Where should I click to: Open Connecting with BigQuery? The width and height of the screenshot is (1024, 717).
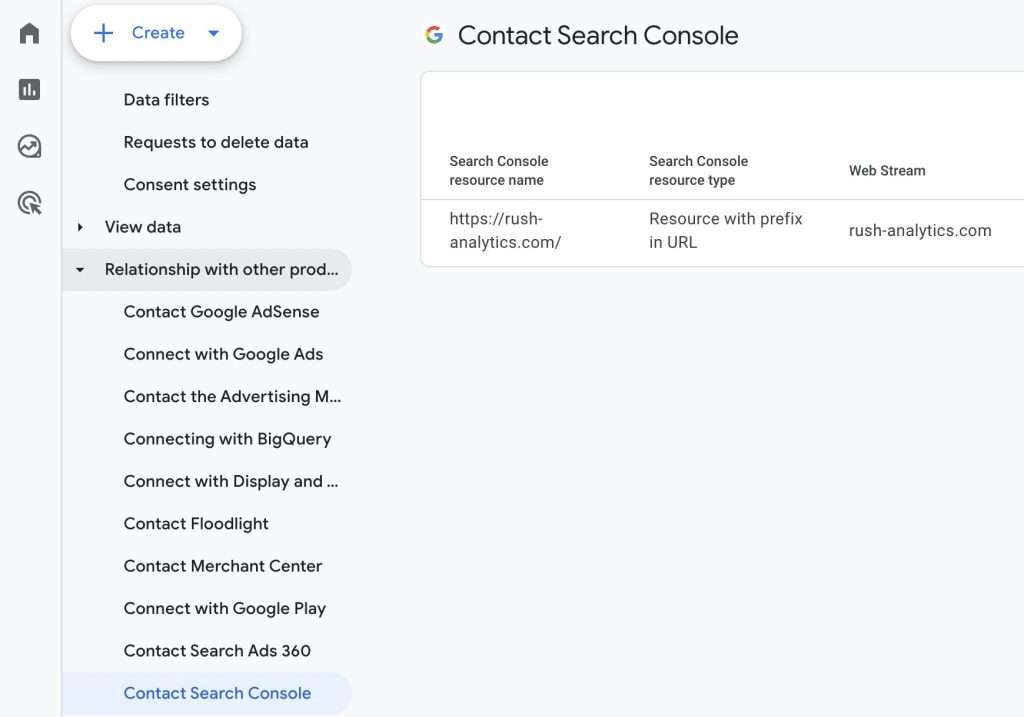[x=227, y=439]
